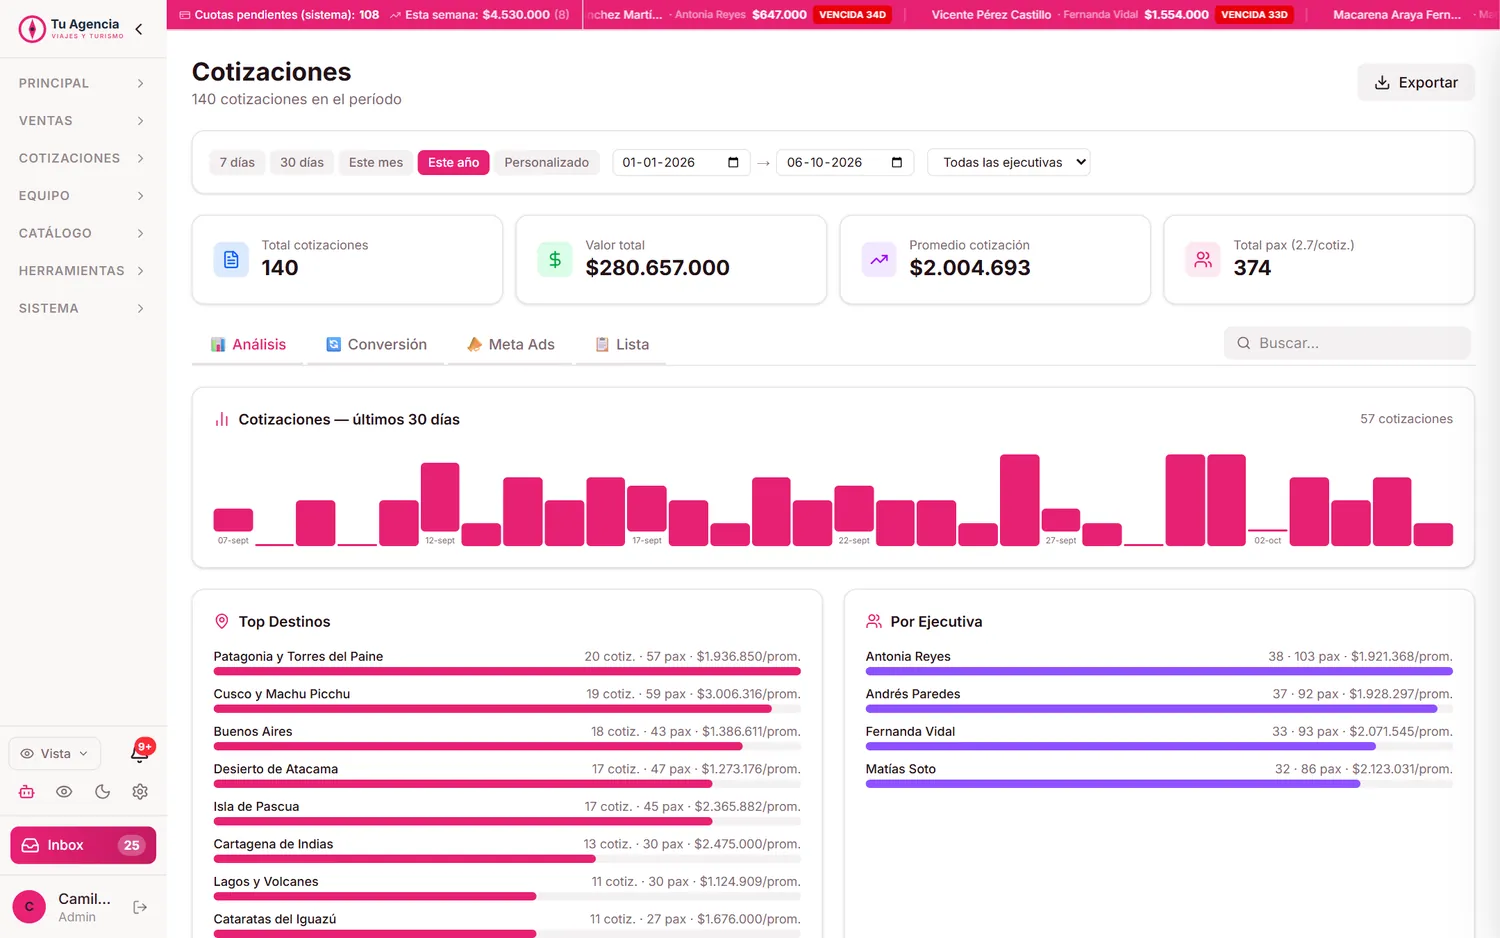The height and width of the screenshot is (938, 1500).
Task: Toggle dark mode with the moon icon
Action: (x=102, y=791)
